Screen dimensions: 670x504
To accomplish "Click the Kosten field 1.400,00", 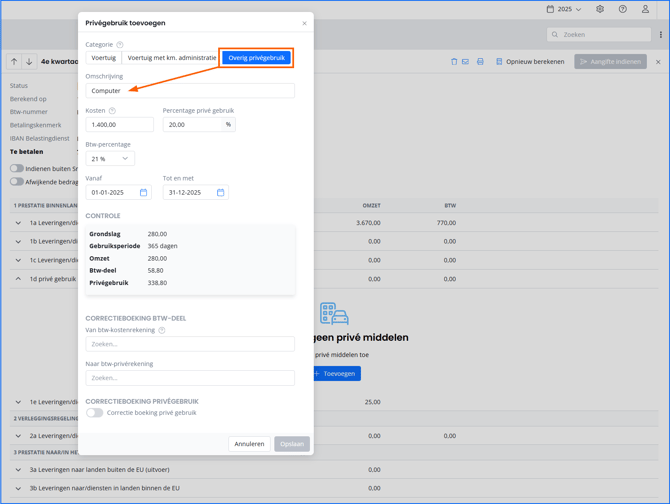I will pyautogui.click(x=120, y=124).
